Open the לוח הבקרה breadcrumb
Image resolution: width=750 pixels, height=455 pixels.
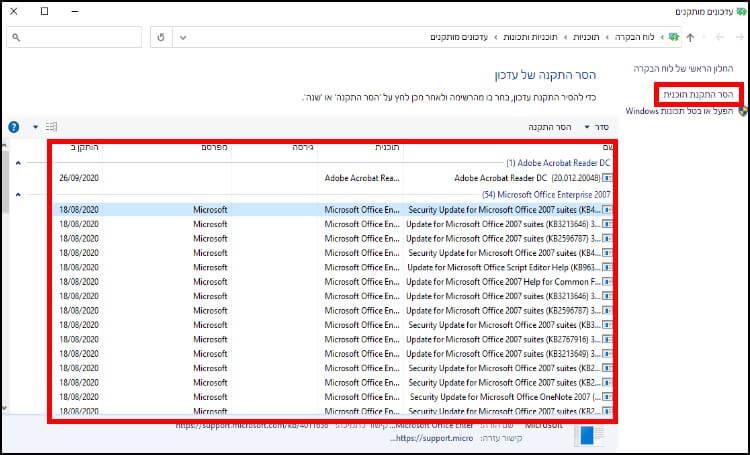coord(634,37)
